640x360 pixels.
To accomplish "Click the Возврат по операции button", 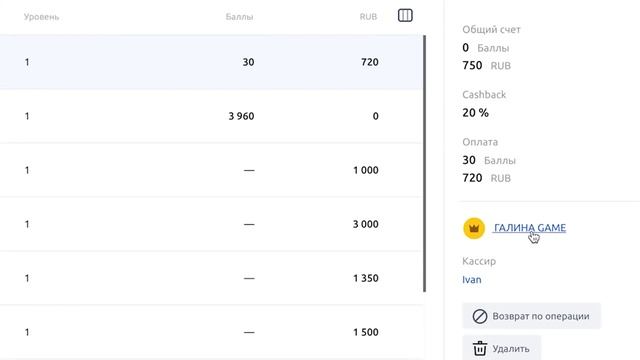I will [531, 316].
